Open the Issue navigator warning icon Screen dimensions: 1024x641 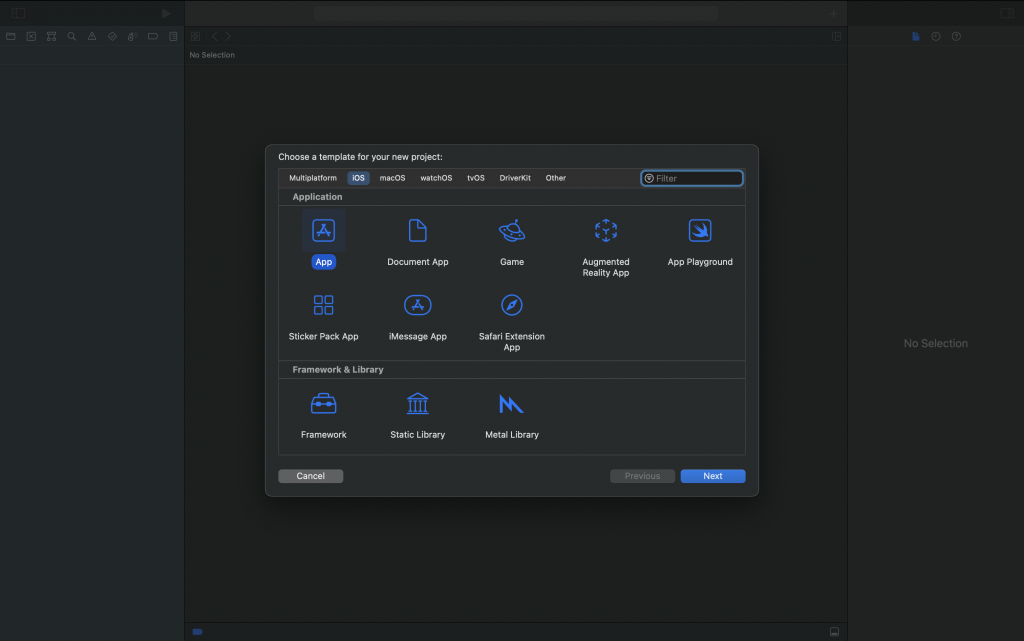(x=92, y=37)
